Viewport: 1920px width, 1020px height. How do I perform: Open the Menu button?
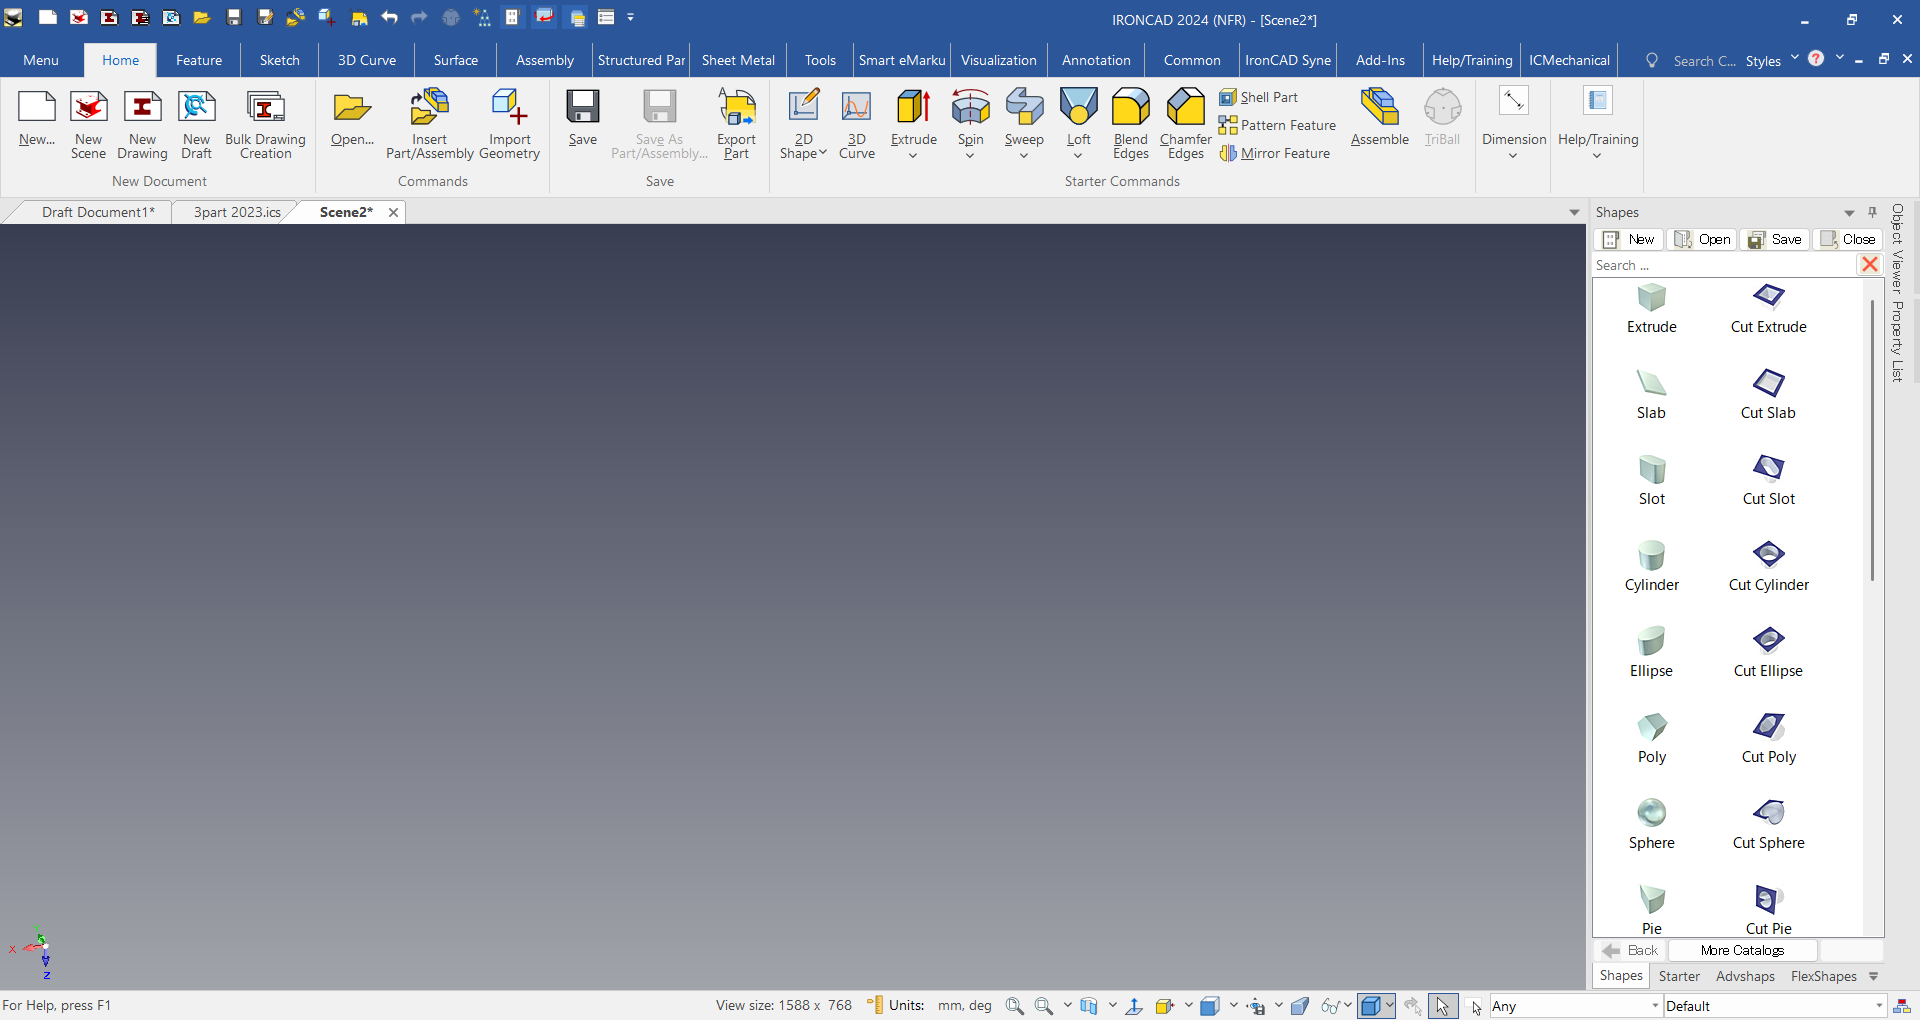coord(41,60)
